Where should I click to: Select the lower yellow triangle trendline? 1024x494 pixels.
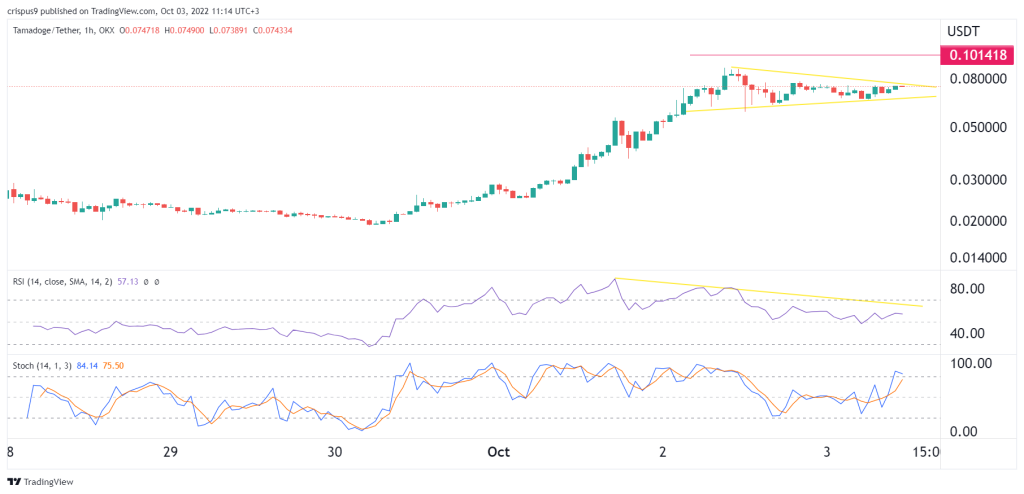coord(800,104)
